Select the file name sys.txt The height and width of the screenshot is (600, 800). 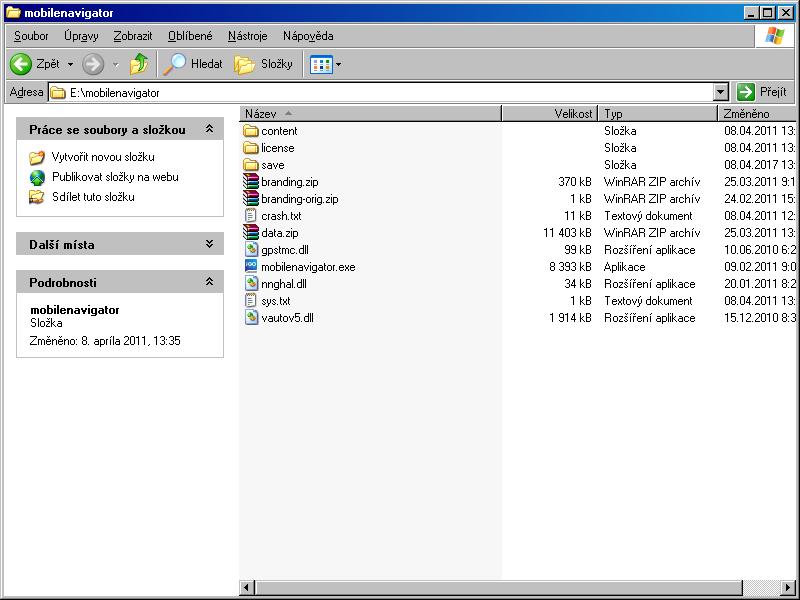(276, 301)
